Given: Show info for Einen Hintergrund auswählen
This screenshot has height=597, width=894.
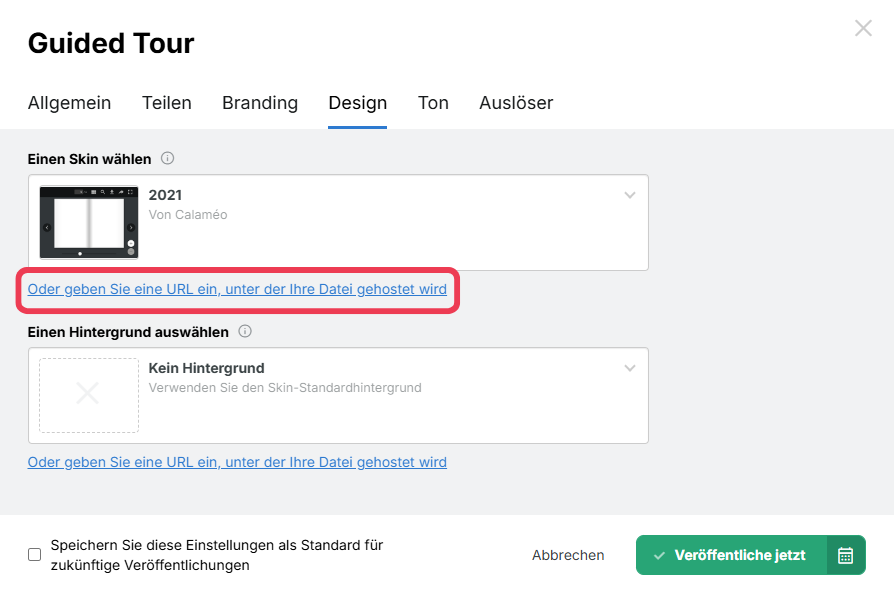Looking at the screenshot, I should pos(245,331).
